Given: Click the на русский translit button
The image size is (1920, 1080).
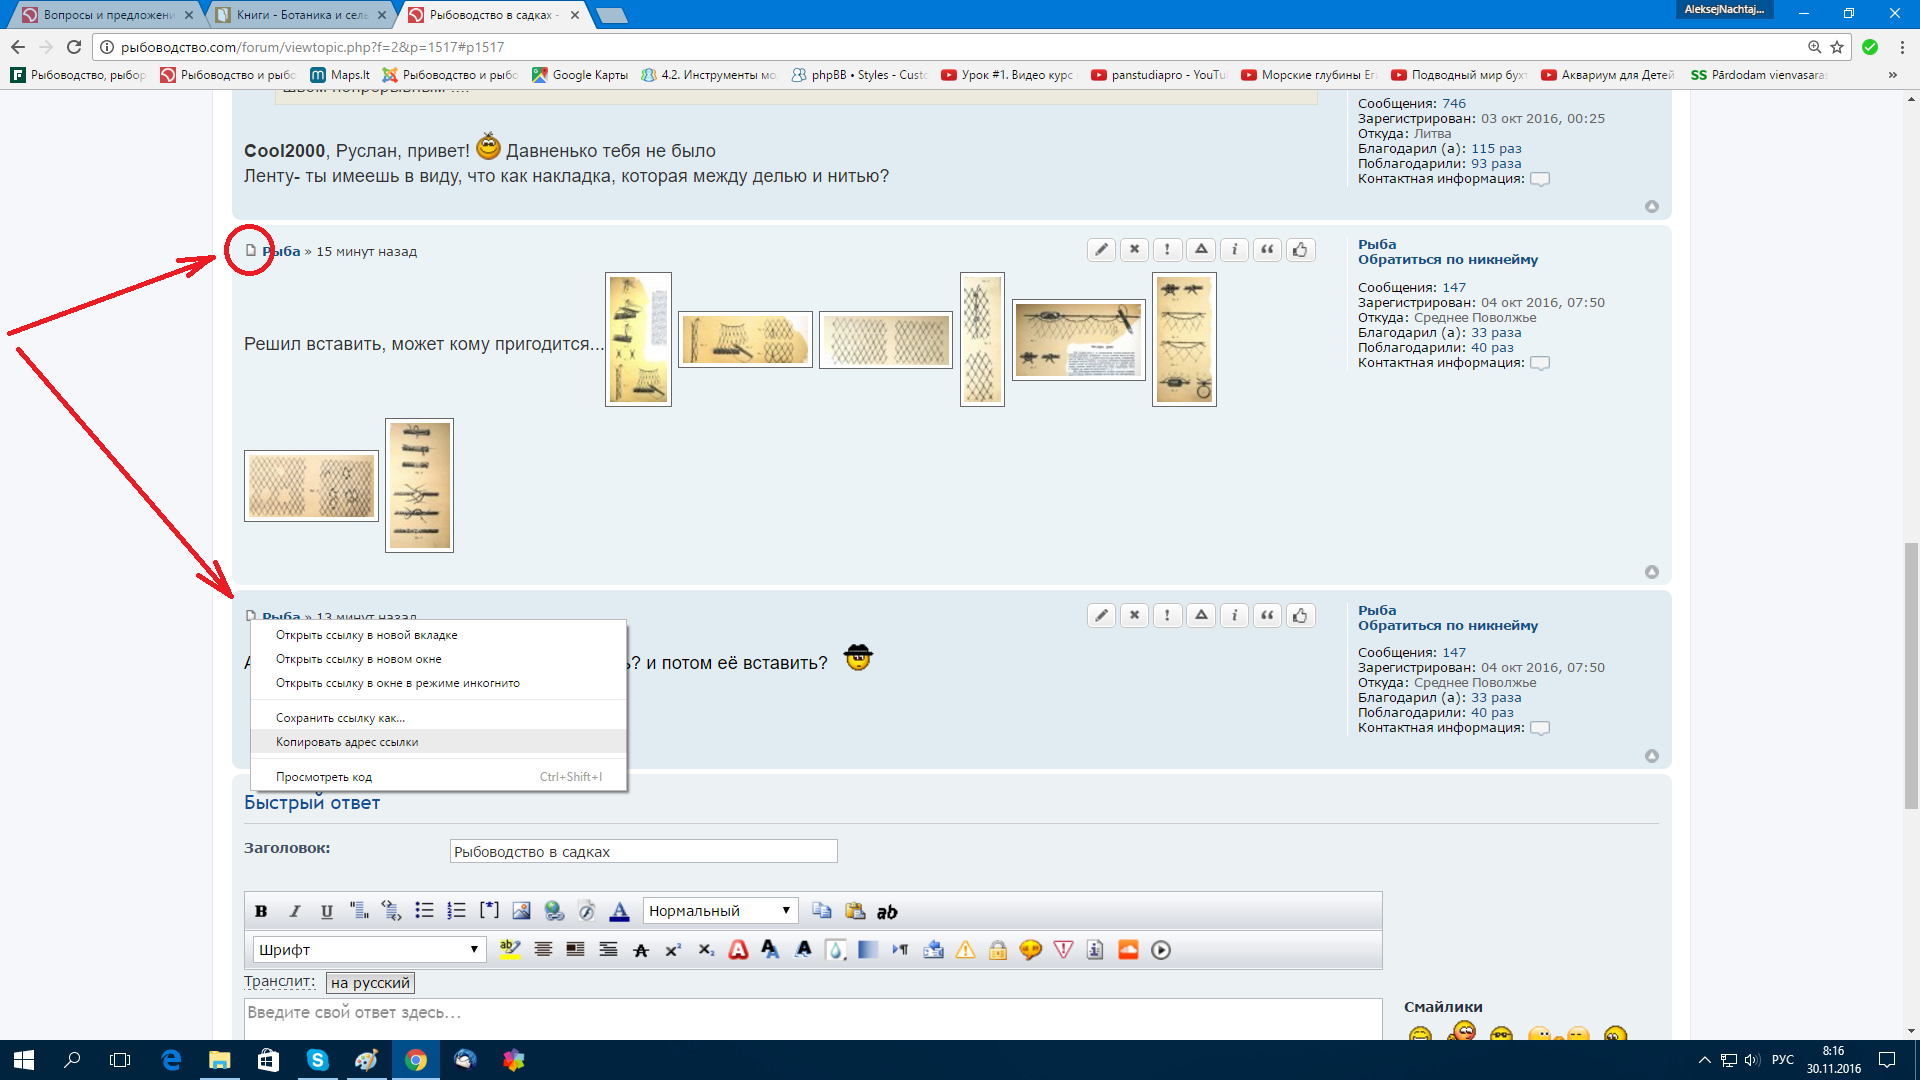Looking at the screenshot, I should (x=370, y=983).
